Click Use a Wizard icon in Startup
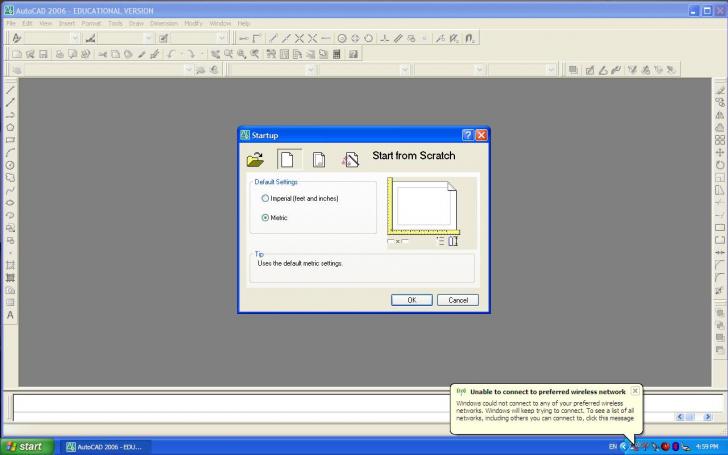 pos(351,159)
